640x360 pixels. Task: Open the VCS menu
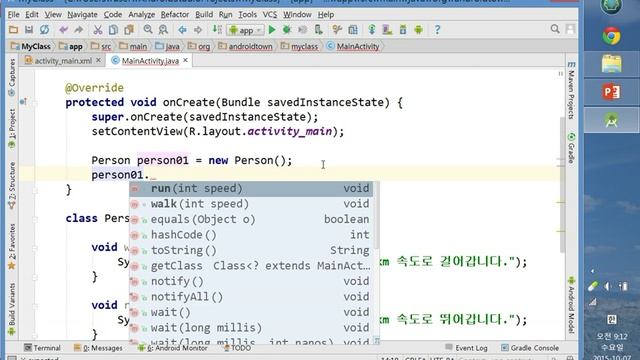coord(269,15)
